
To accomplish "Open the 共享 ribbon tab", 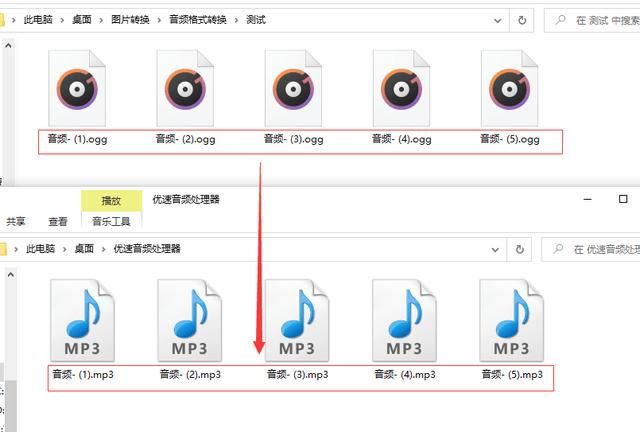I will (x=16, y=222).
